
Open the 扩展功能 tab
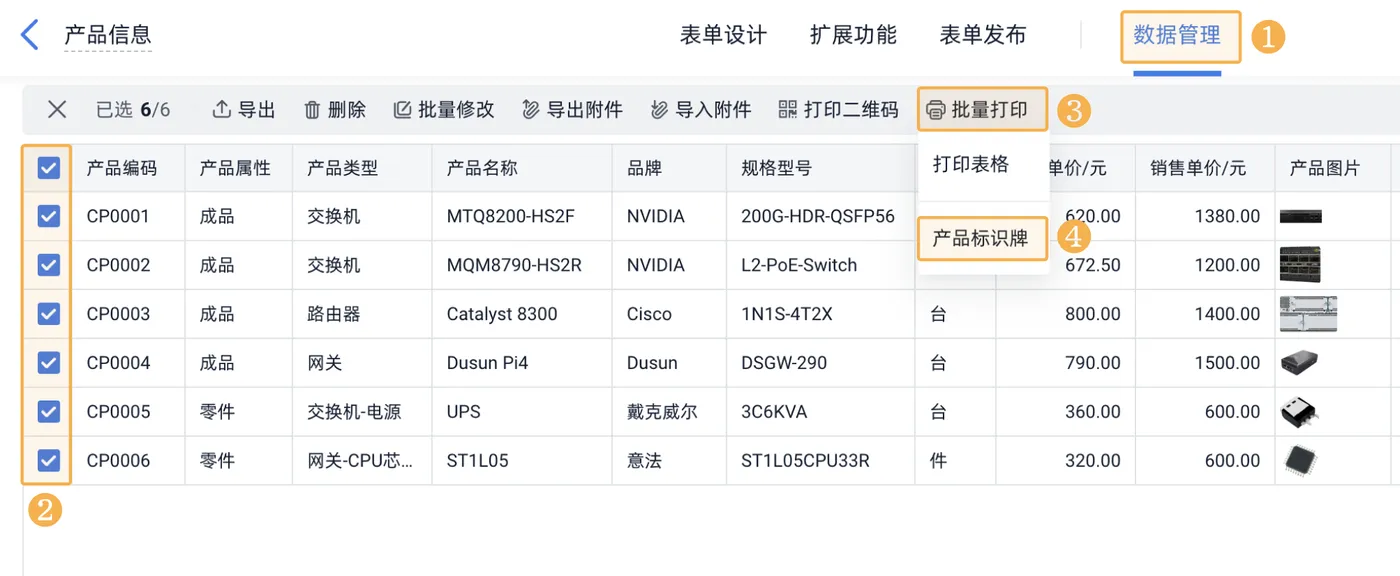[x=853, y=36]
